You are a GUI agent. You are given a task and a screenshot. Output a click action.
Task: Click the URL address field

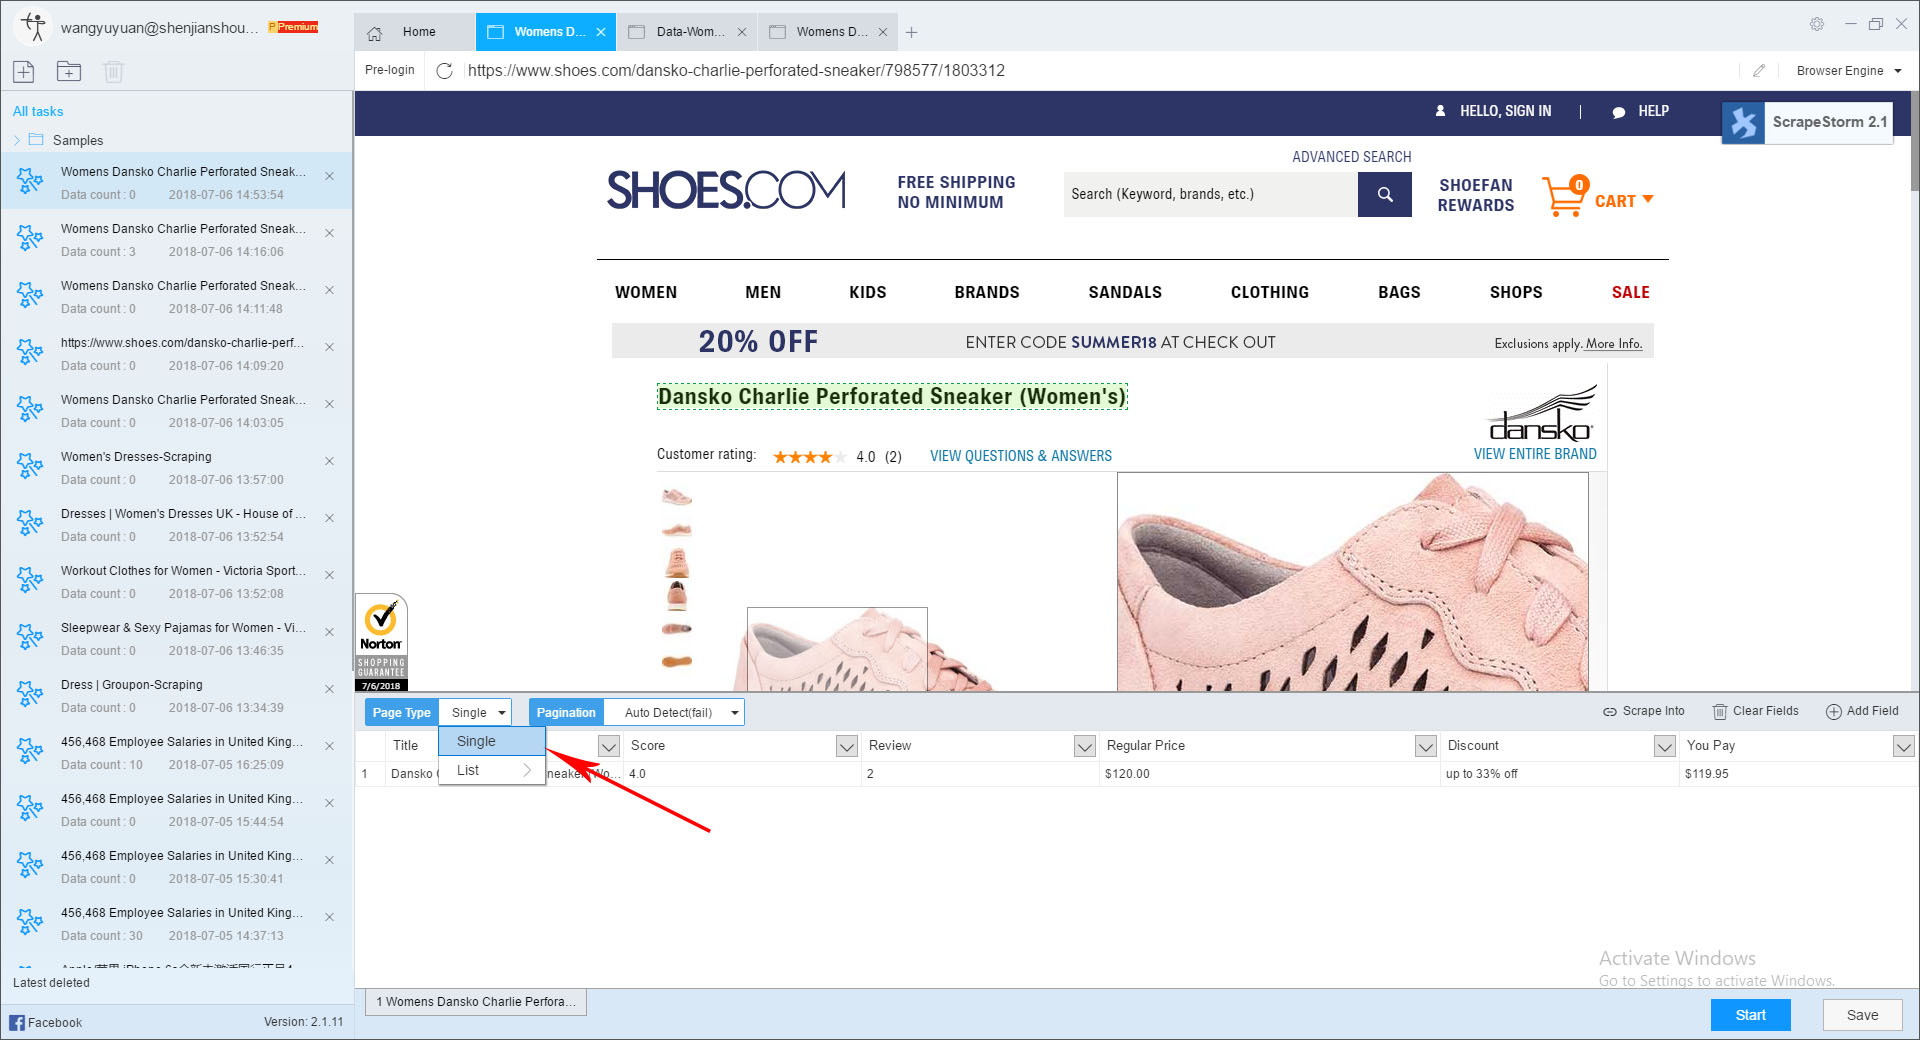[x=1100, y=70]
